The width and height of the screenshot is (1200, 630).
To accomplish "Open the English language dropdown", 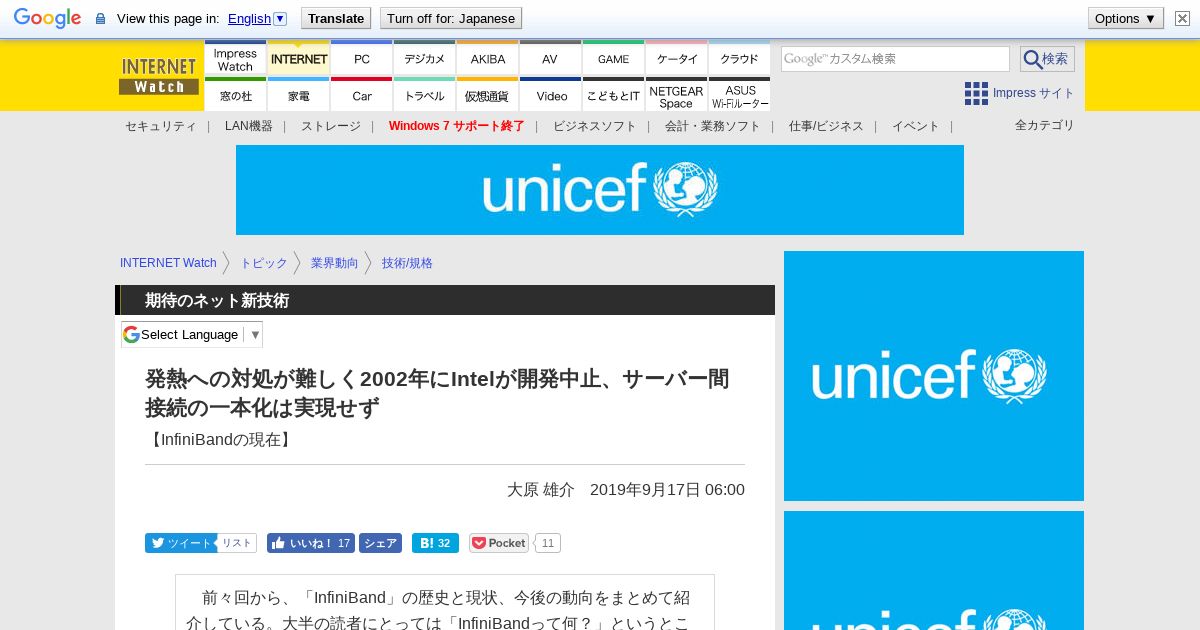I will [x=257, y=18].
